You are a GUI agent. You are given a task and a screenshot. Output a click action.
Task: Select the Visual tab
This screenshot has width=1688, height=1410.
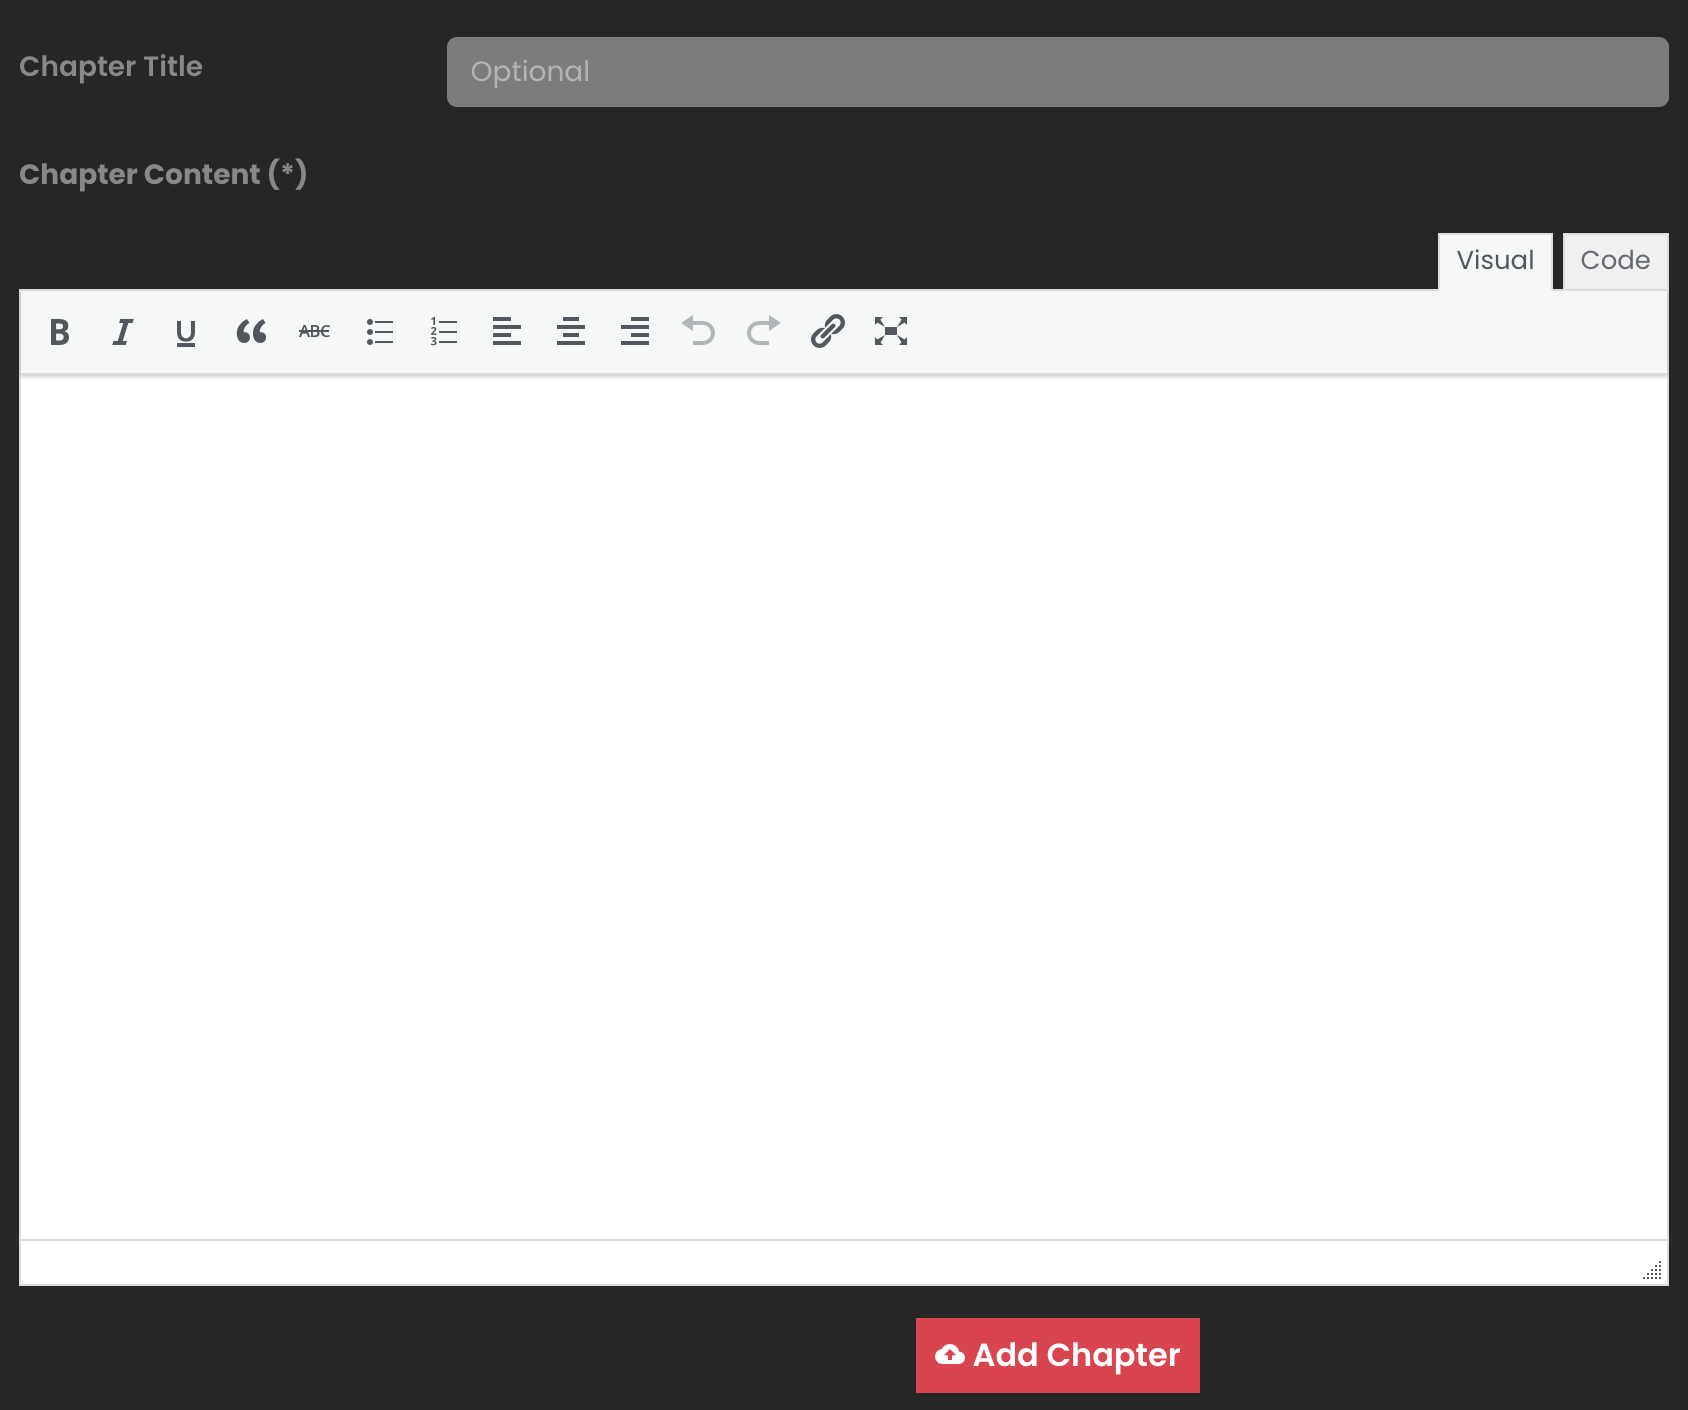[x=1494, y=261]
